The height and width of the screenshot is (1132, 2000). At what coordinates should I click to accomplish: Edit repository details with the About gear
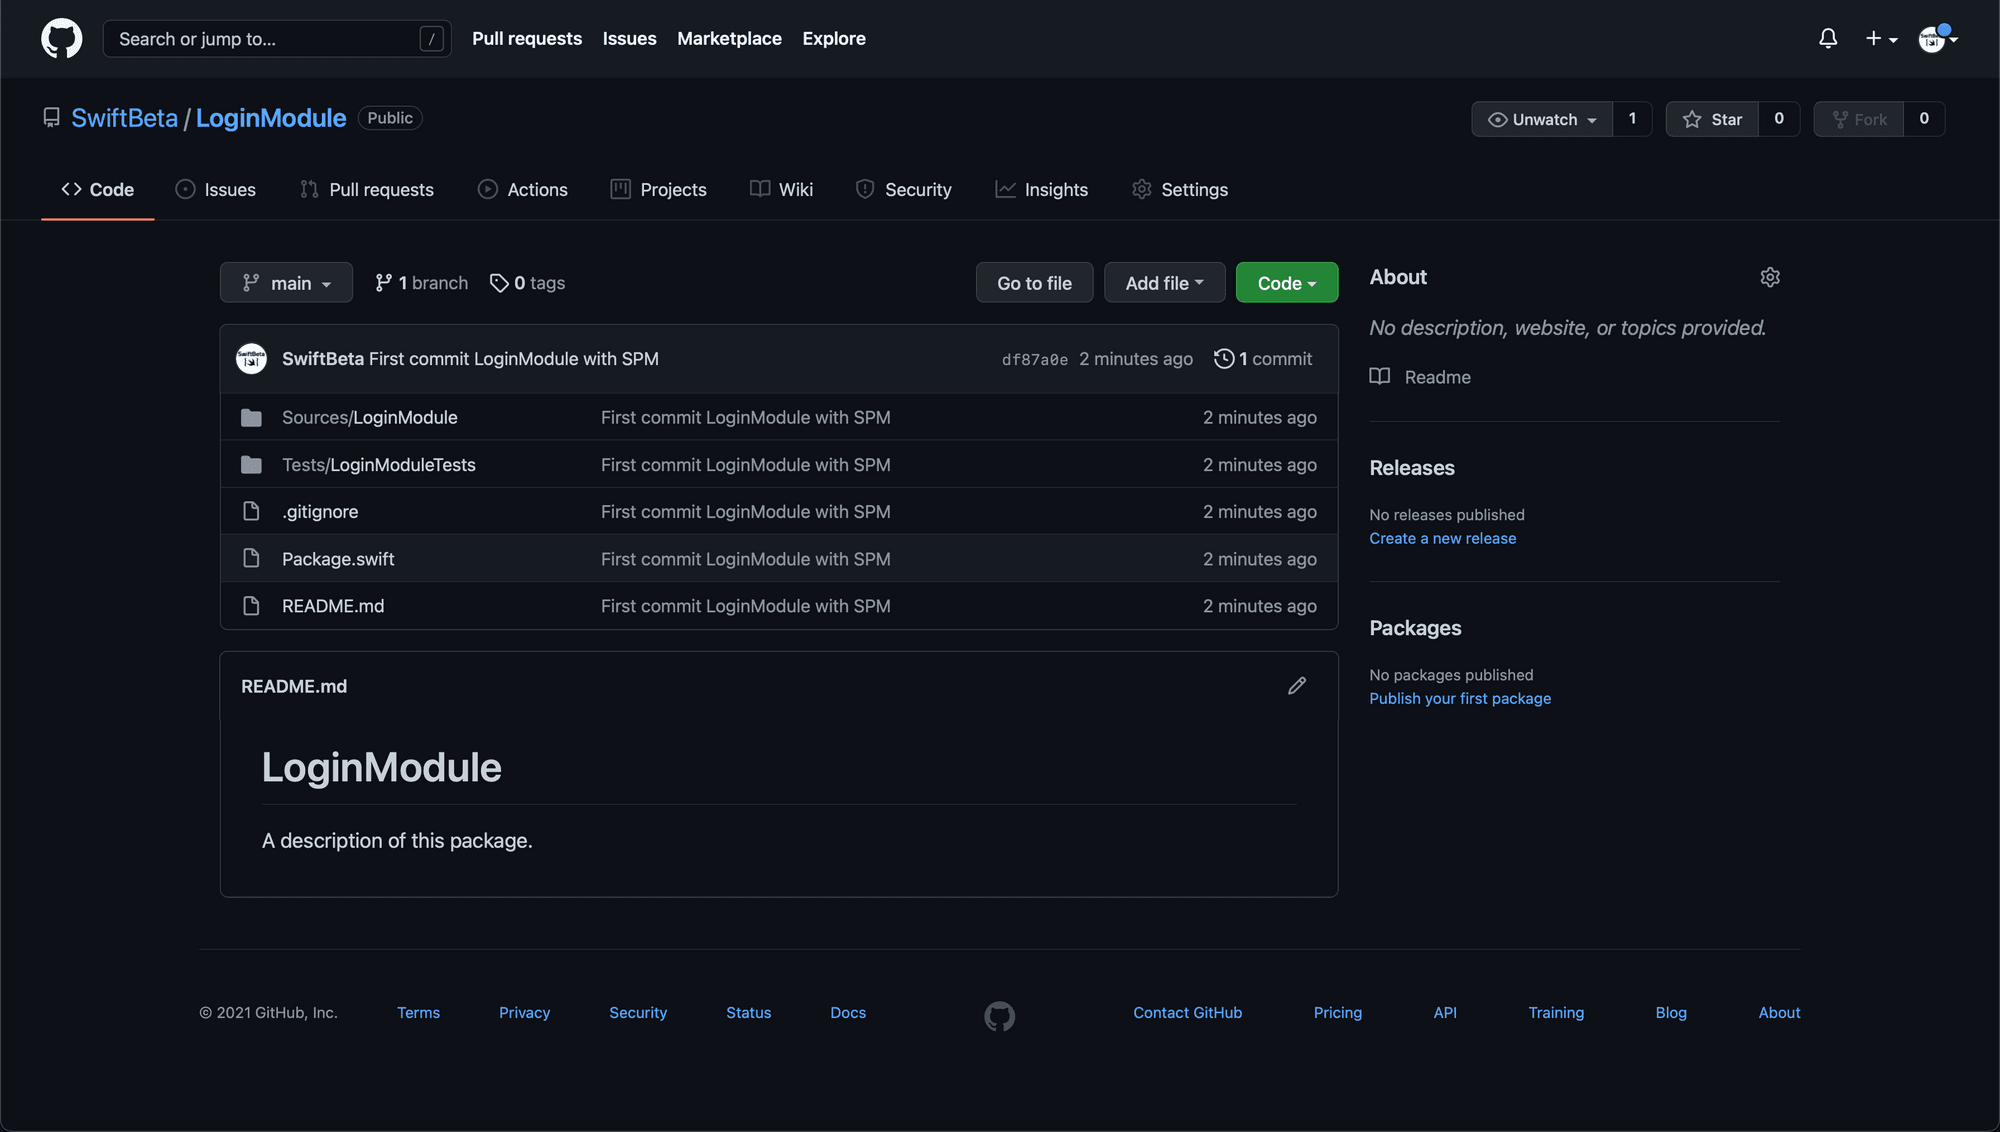coord(1770,277)
